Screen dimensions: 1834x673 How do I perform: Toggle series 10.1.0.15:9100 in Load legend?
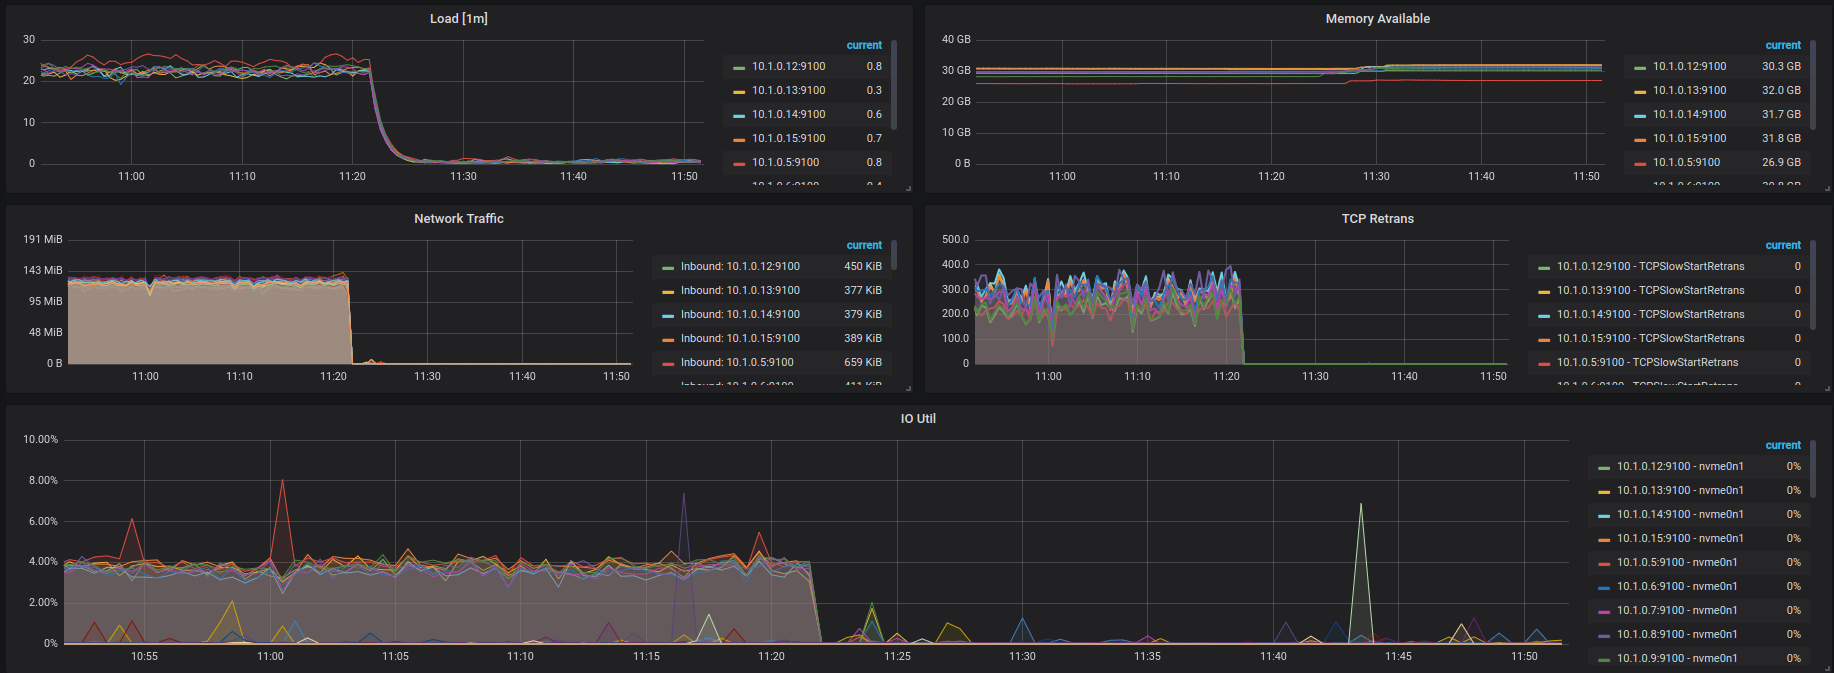point(789,138)
